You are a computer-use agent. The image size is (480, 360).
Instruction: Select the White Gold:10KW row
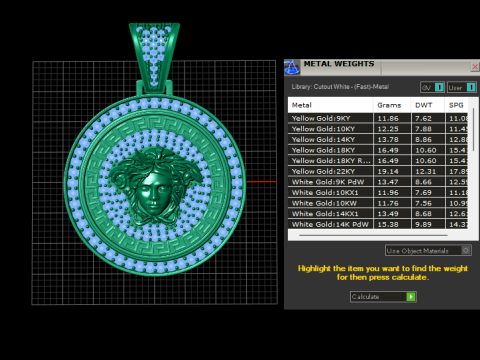(378, 203)
